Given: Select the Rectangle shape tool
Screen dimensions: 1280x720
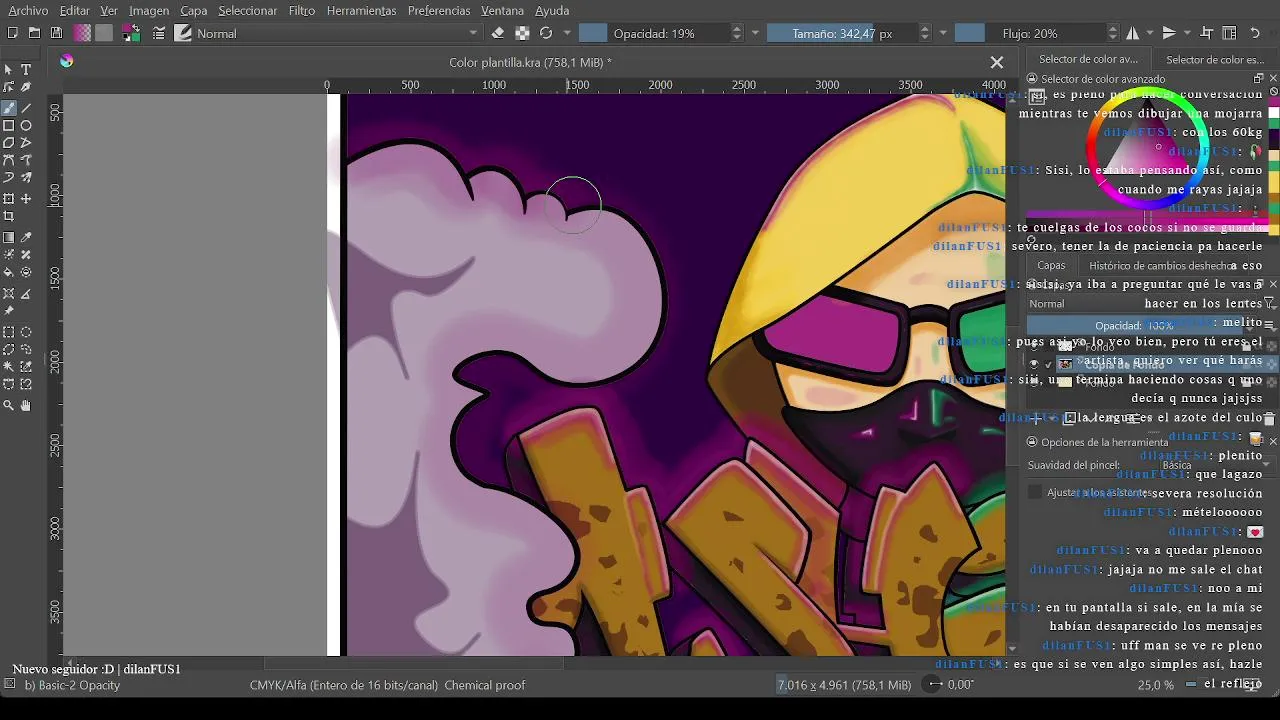Looking at the screenshot, I should point(9,126).
